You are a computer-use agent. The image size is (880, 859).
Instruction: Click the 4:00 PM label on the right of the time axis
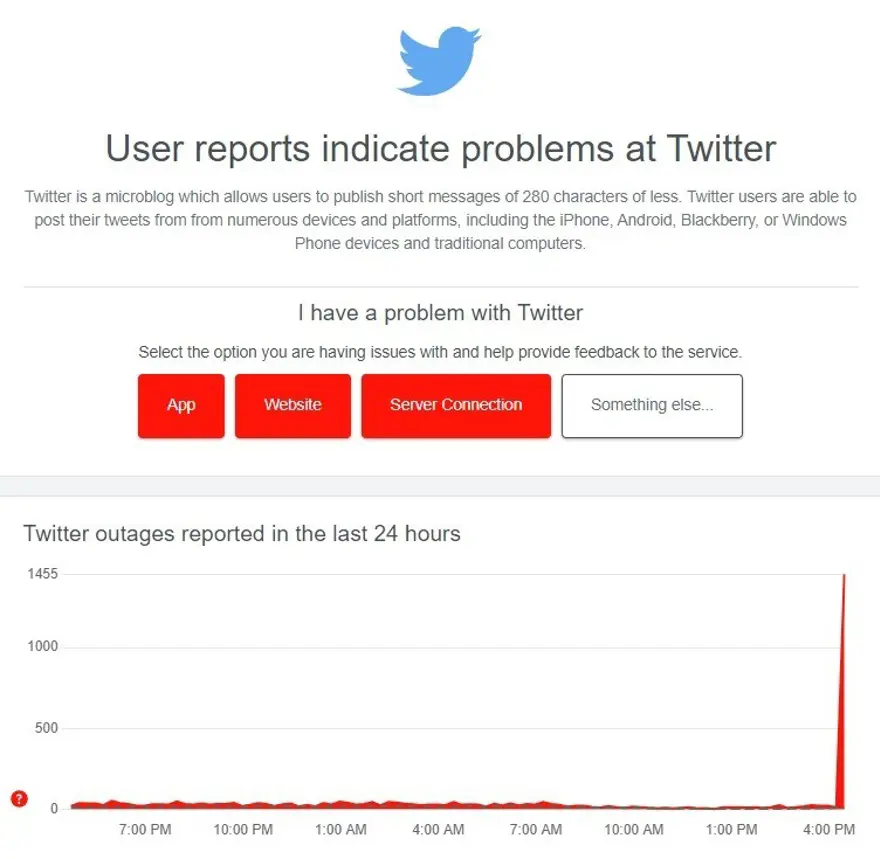pyautogui.click(x=829, y=830)
